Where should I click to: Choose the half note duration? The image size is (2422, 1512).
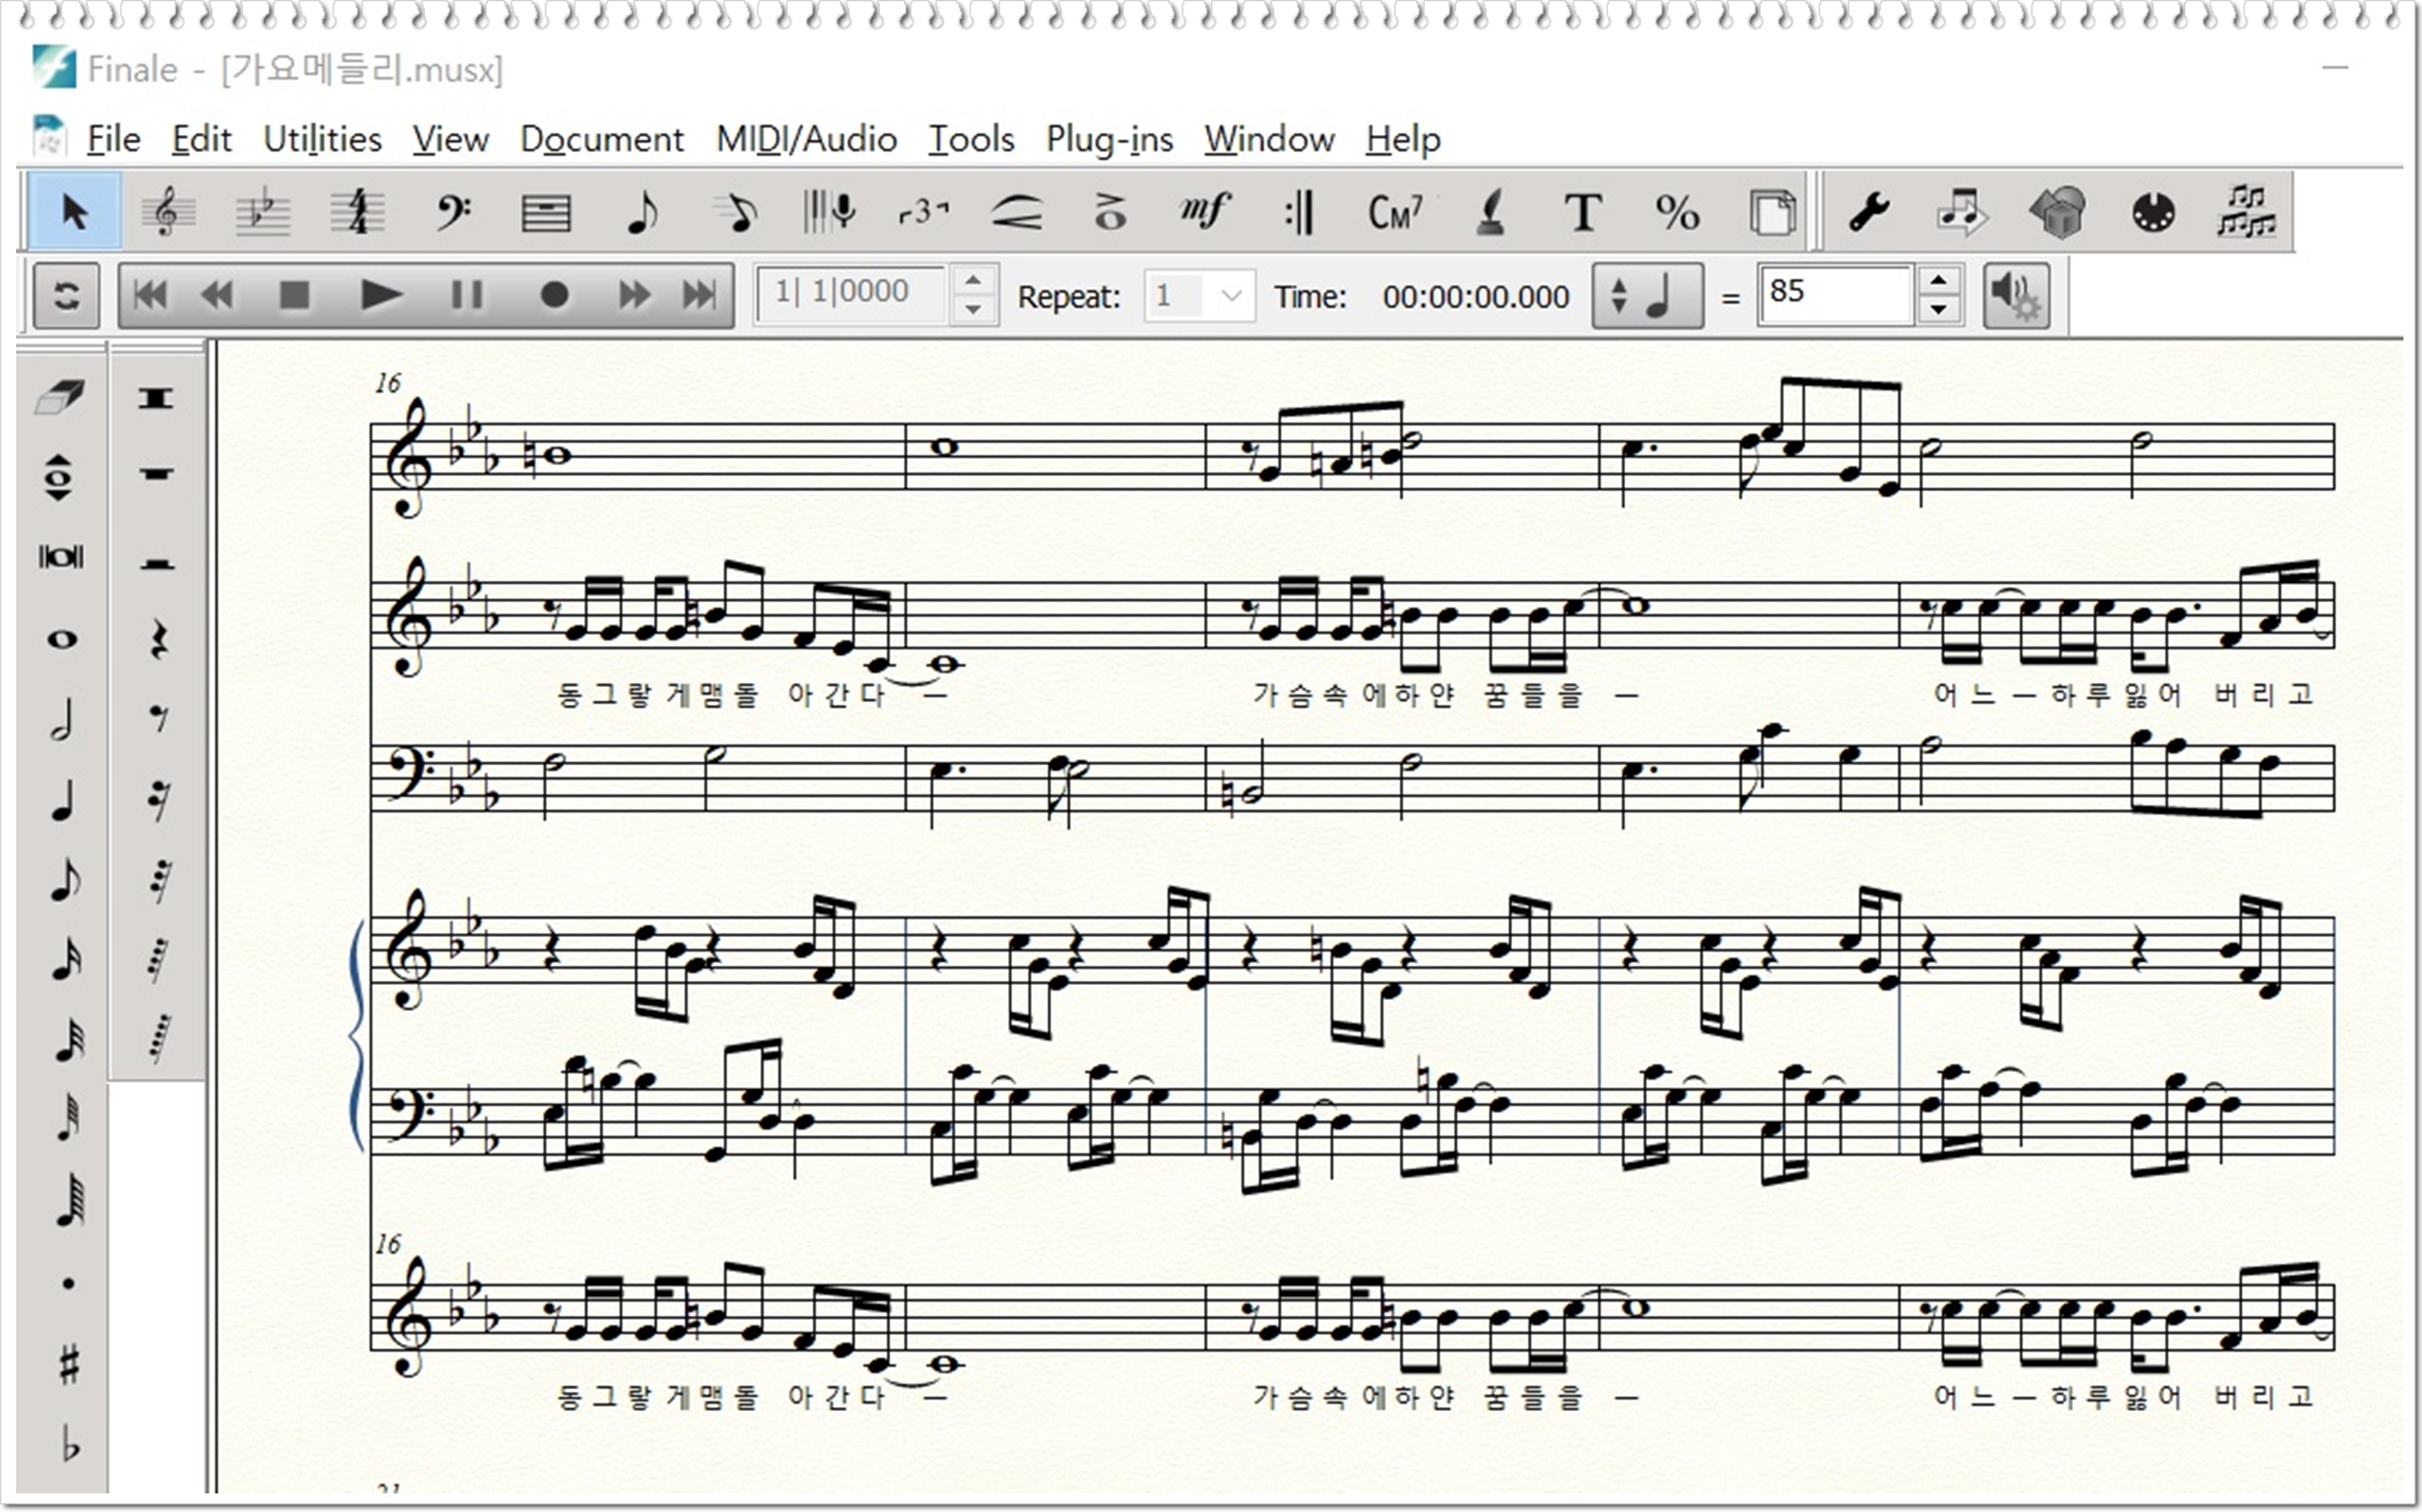pyautogui.click(x=61, y=719)
